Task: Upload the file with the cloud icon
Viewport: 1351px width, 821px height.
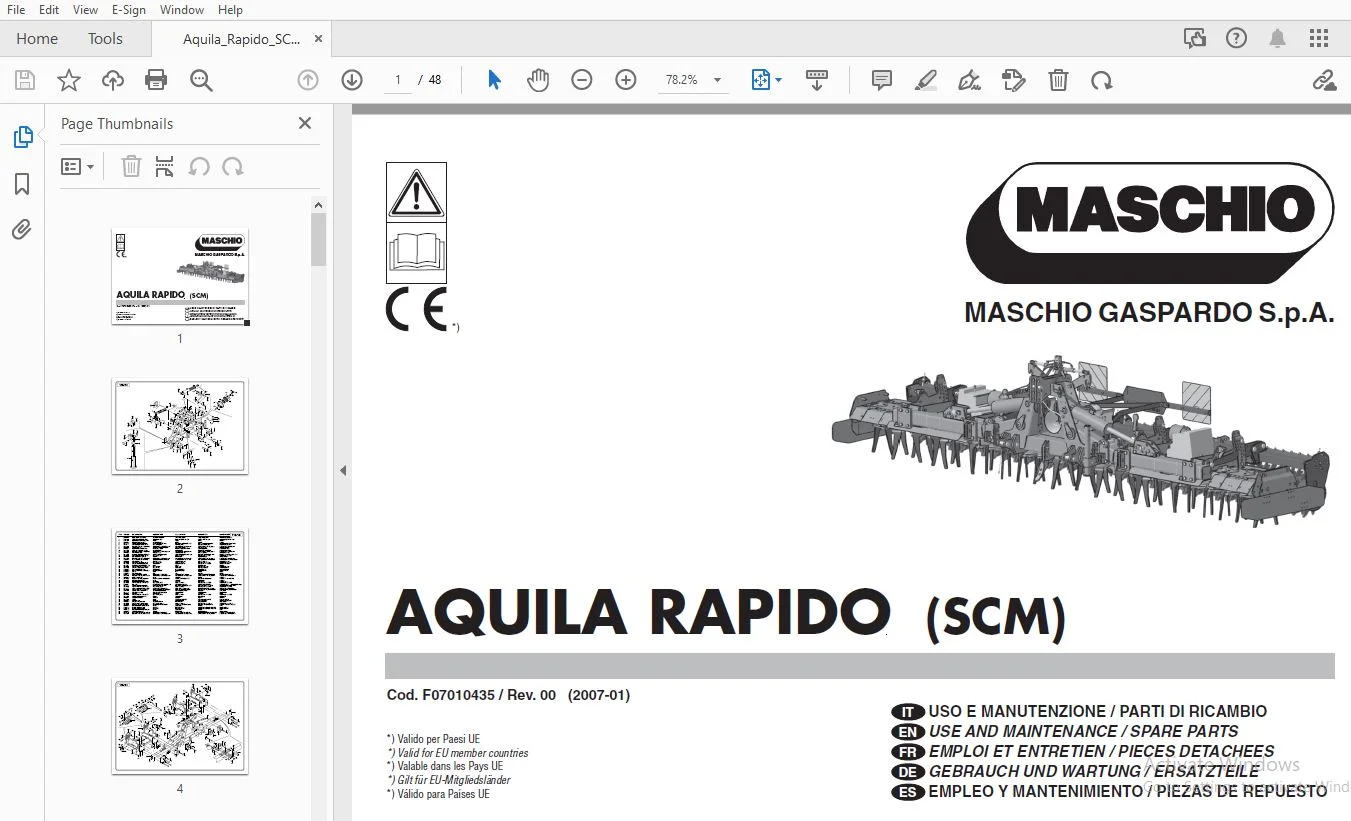Action: tap(113, 80)
